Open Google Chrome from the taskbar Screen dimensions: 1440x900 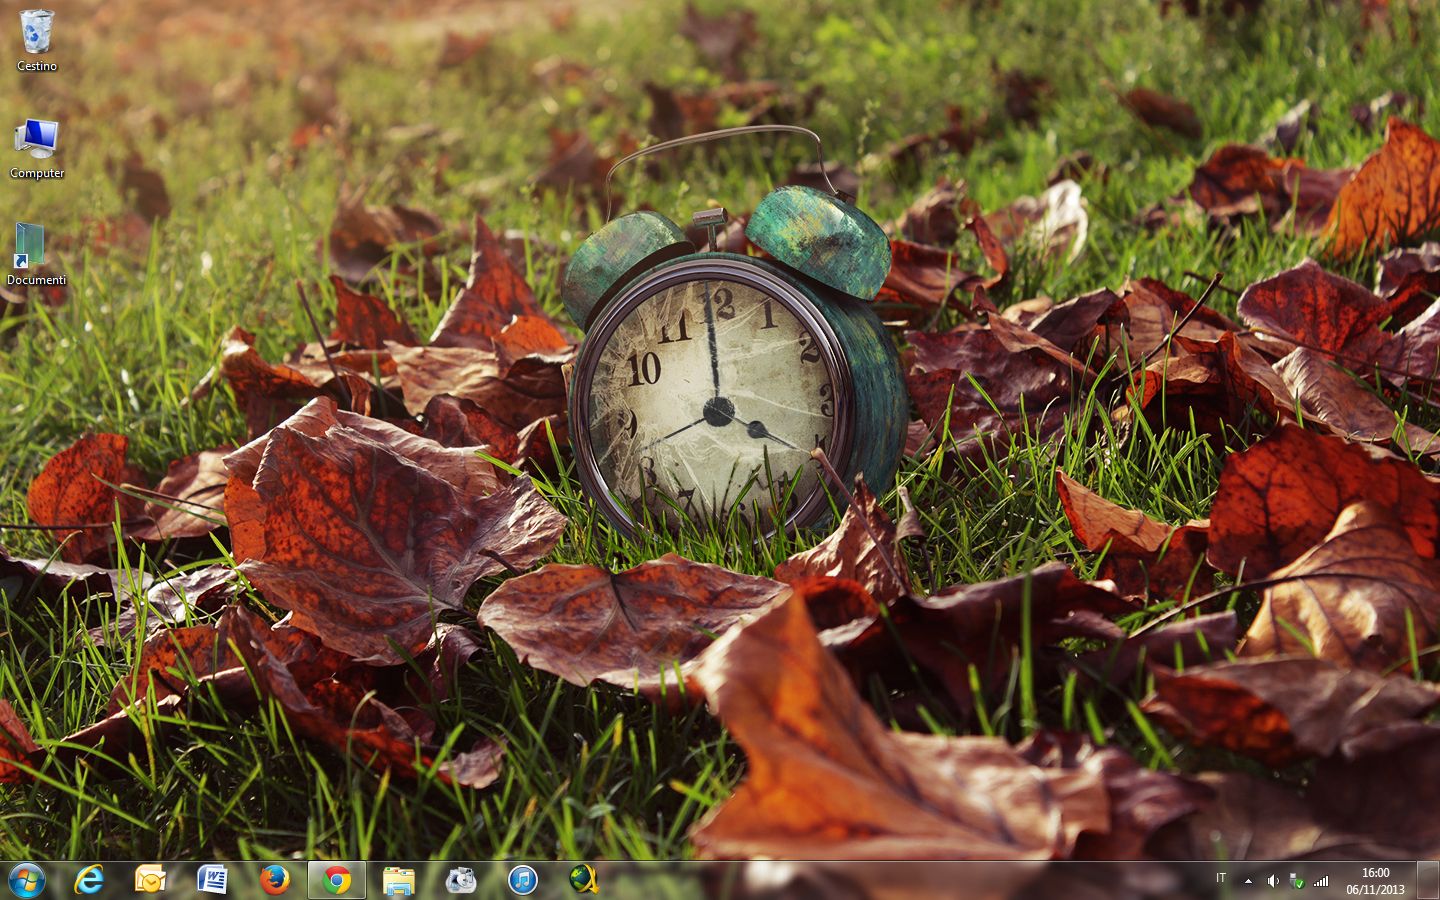click(x=337, y=880)
